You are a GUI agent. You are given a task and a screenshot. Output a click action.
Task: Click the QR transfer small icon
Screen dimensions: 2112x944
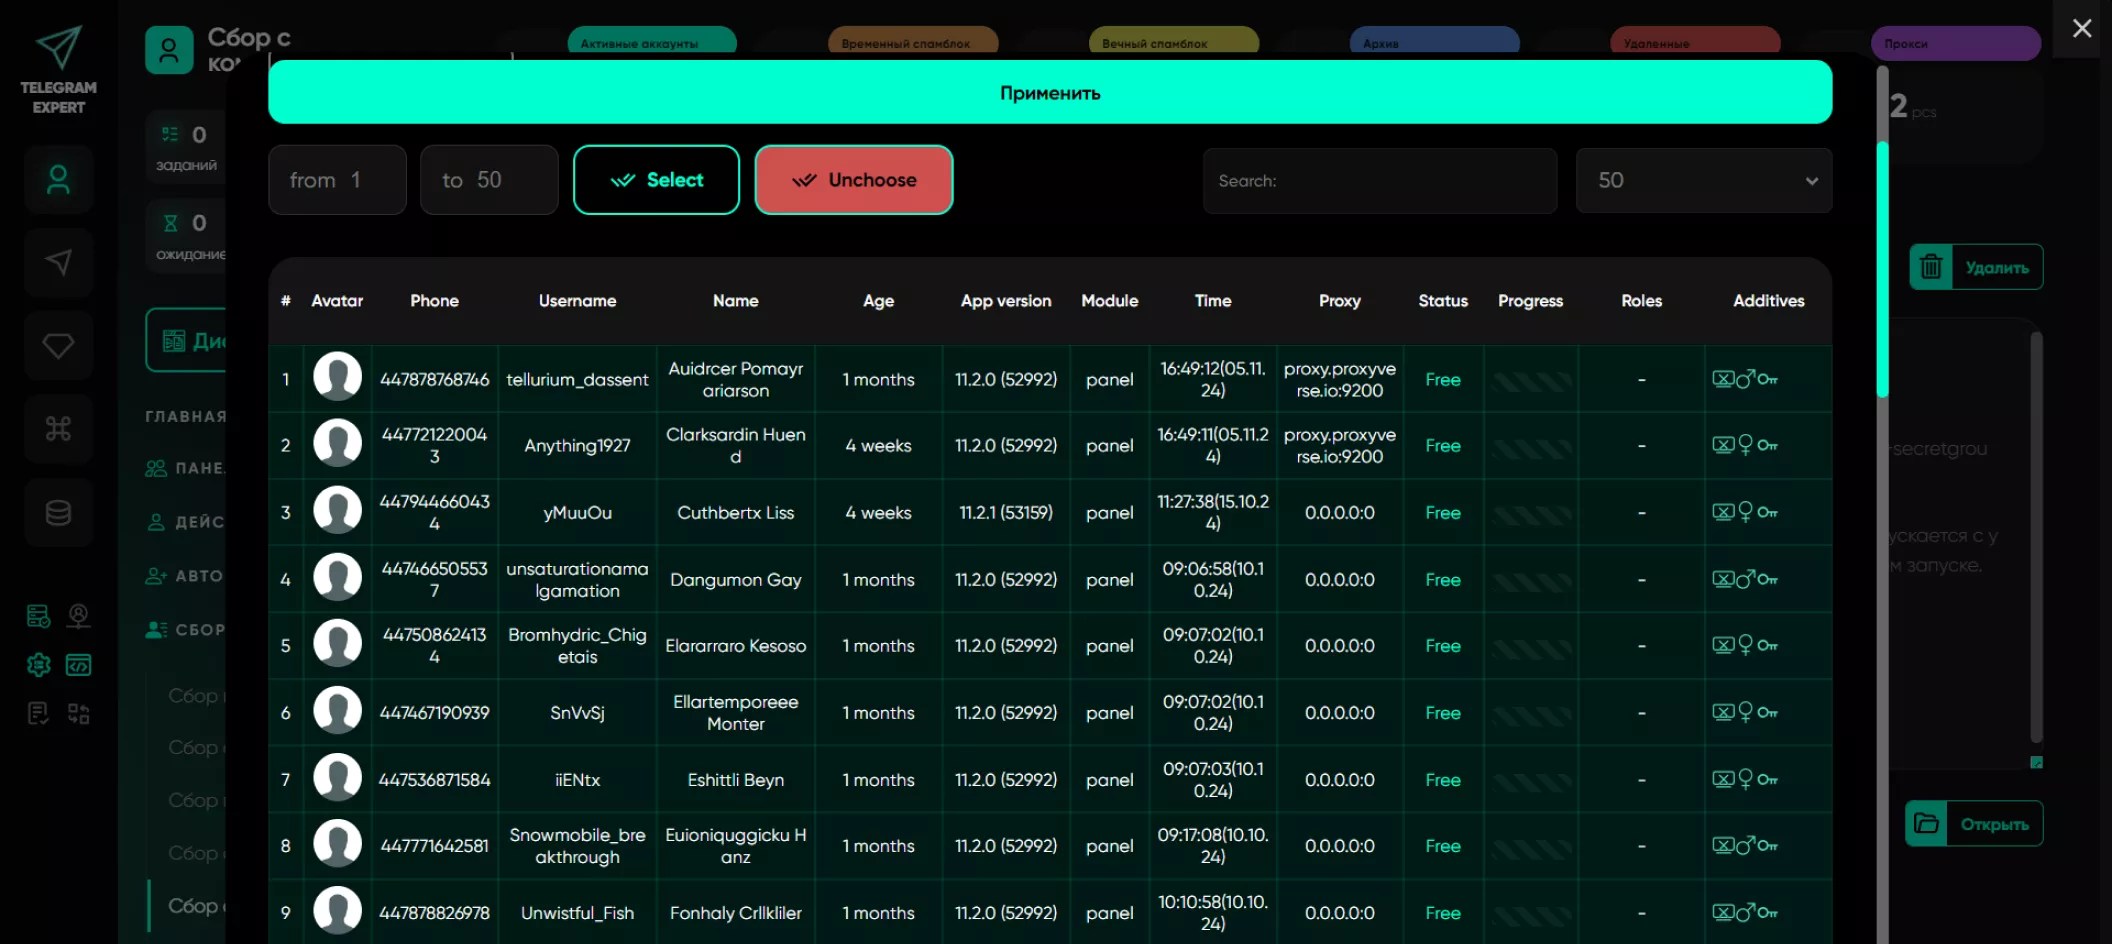click(79, 713)
